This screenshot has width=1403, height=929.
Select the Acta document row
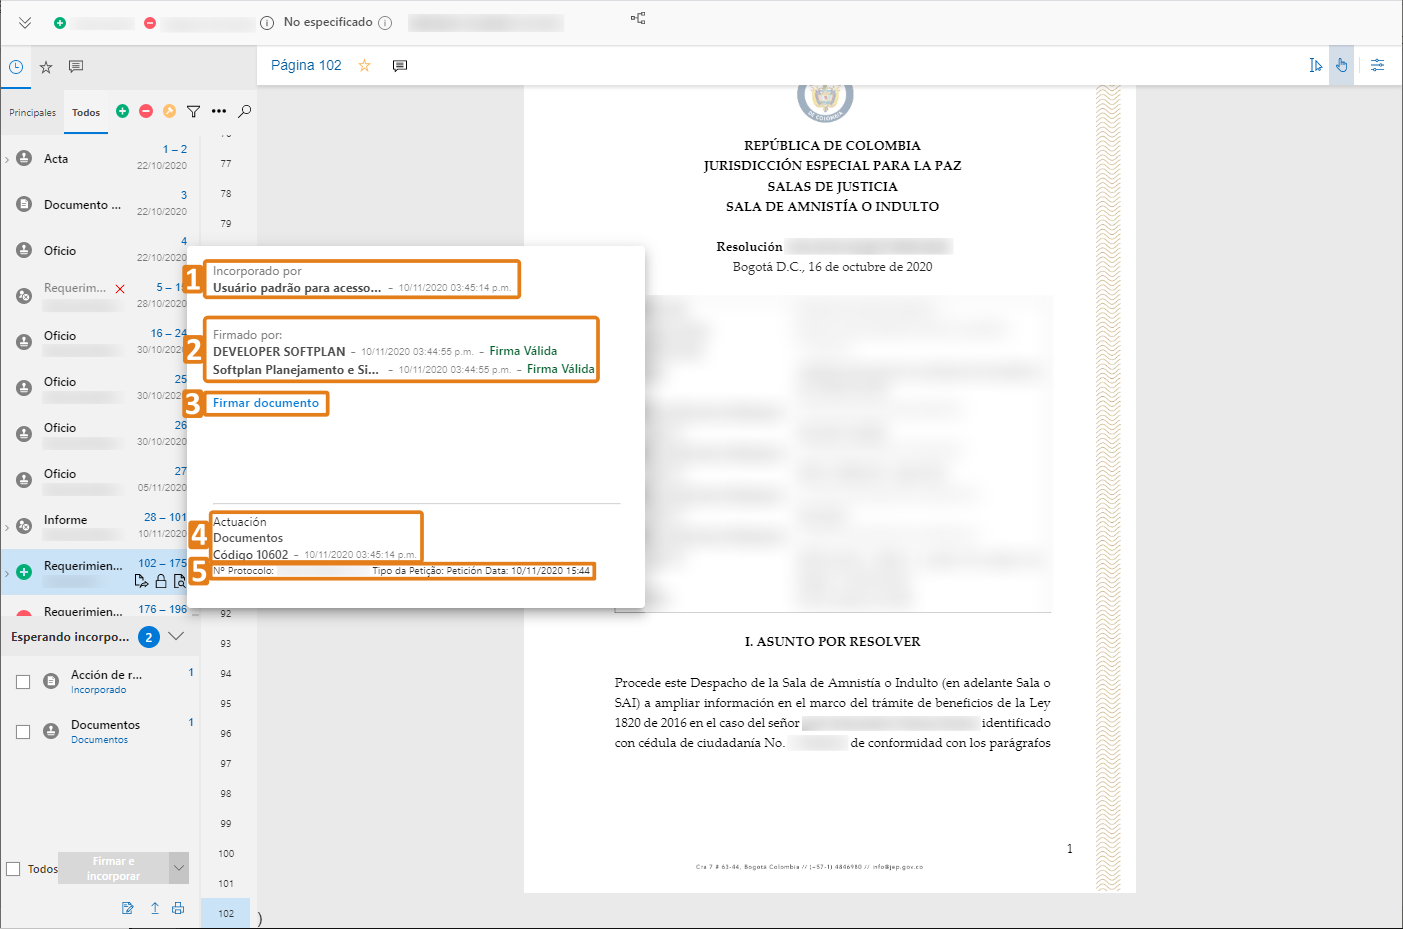[100, 159]
